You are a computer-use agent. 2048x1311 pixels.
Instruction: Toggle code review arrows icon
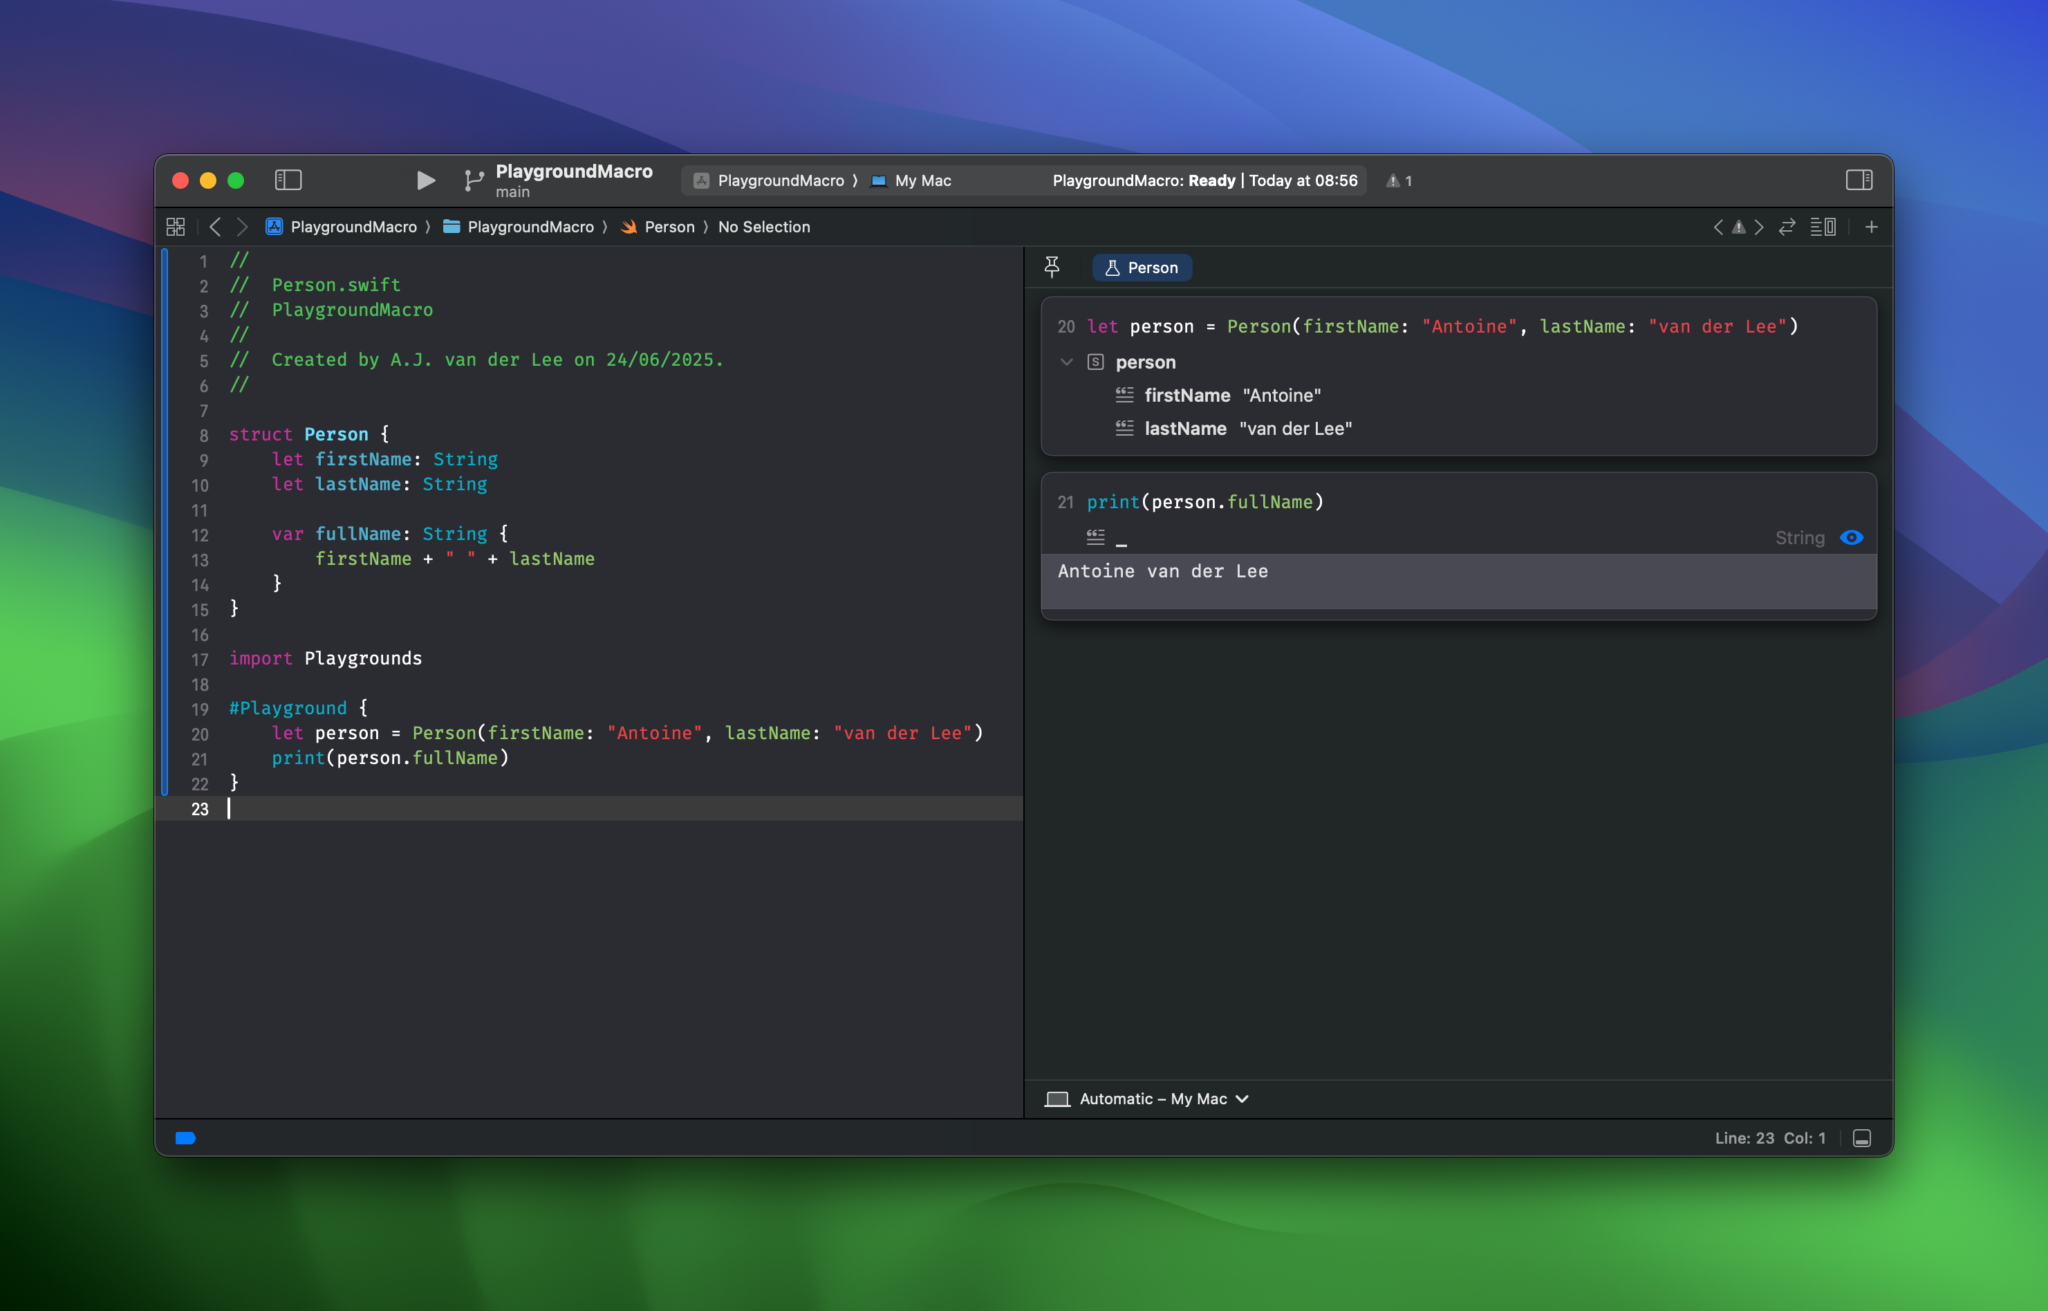point(1787,227)
